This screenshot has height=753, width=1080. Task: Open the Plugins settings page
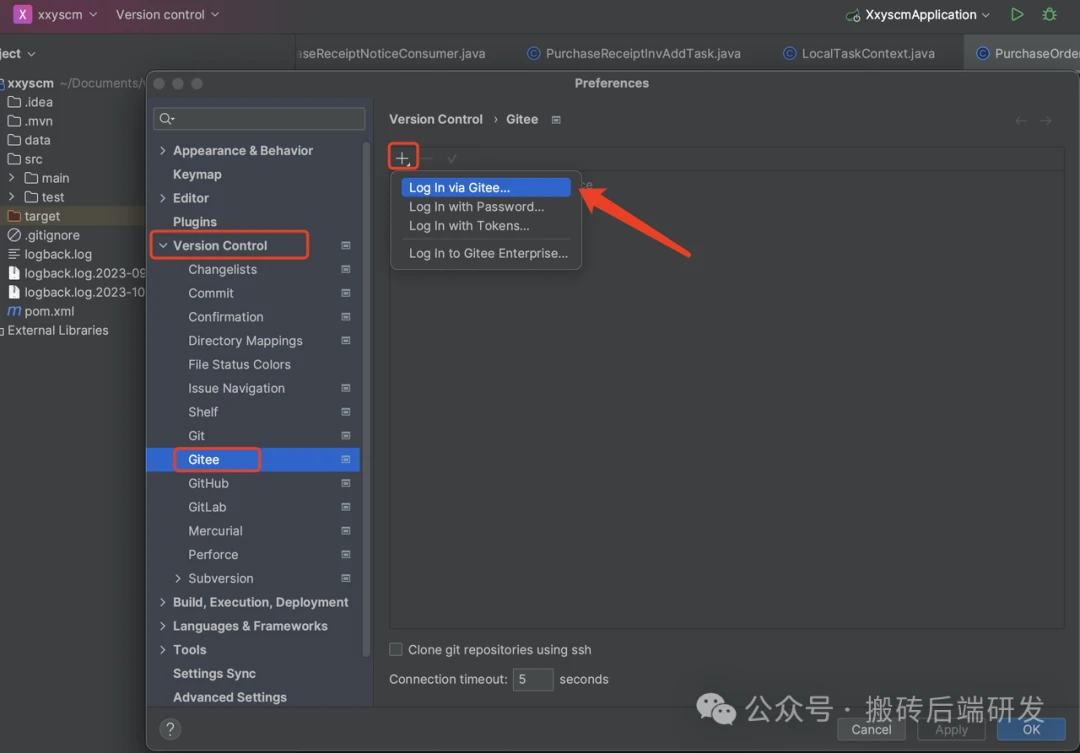pos(195,222)
